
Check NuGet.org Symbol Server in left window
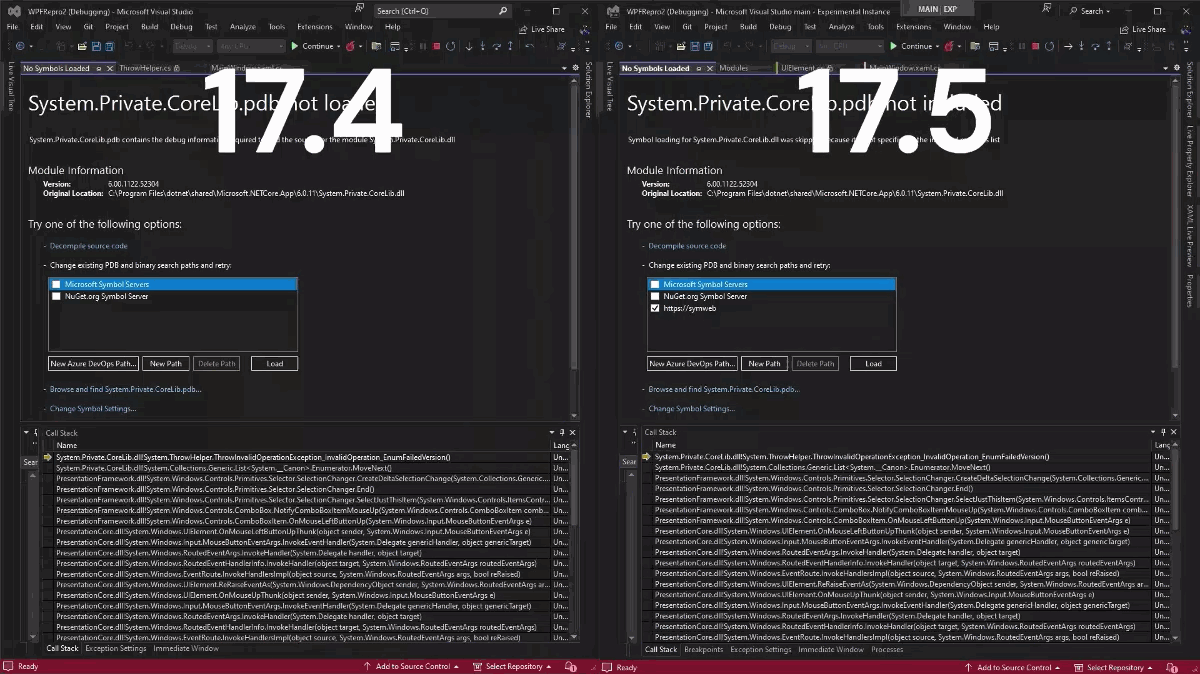(56, 296)
